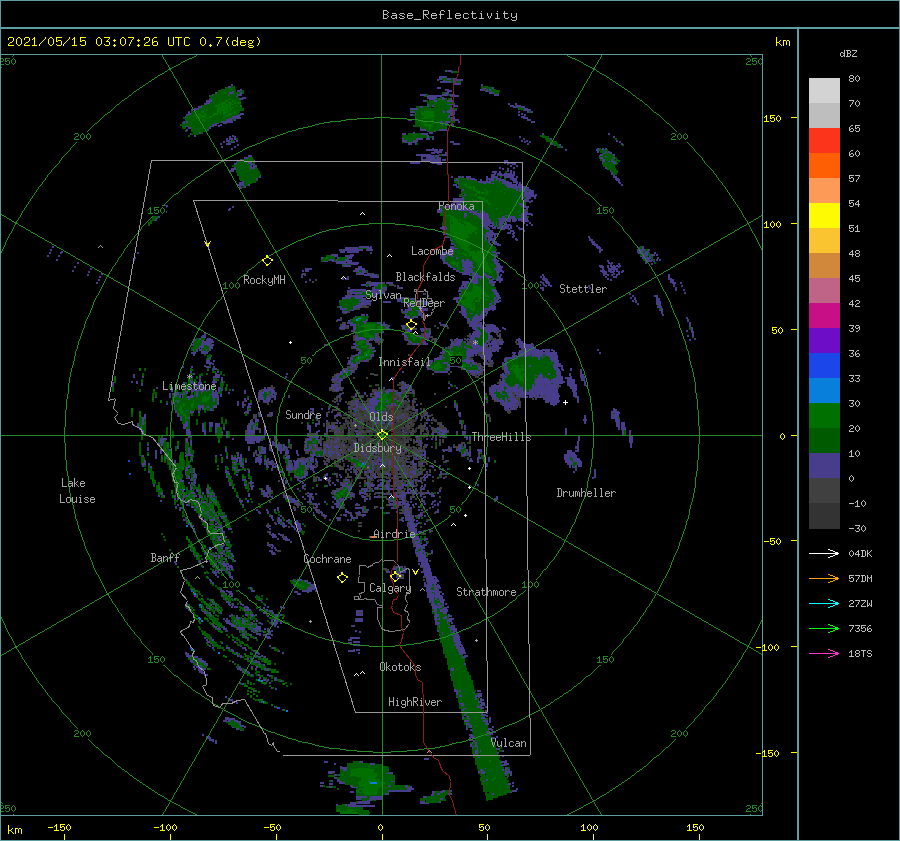
Task: Click the Didsbury label
Action: pyautogui.click(x=377, y=448)
